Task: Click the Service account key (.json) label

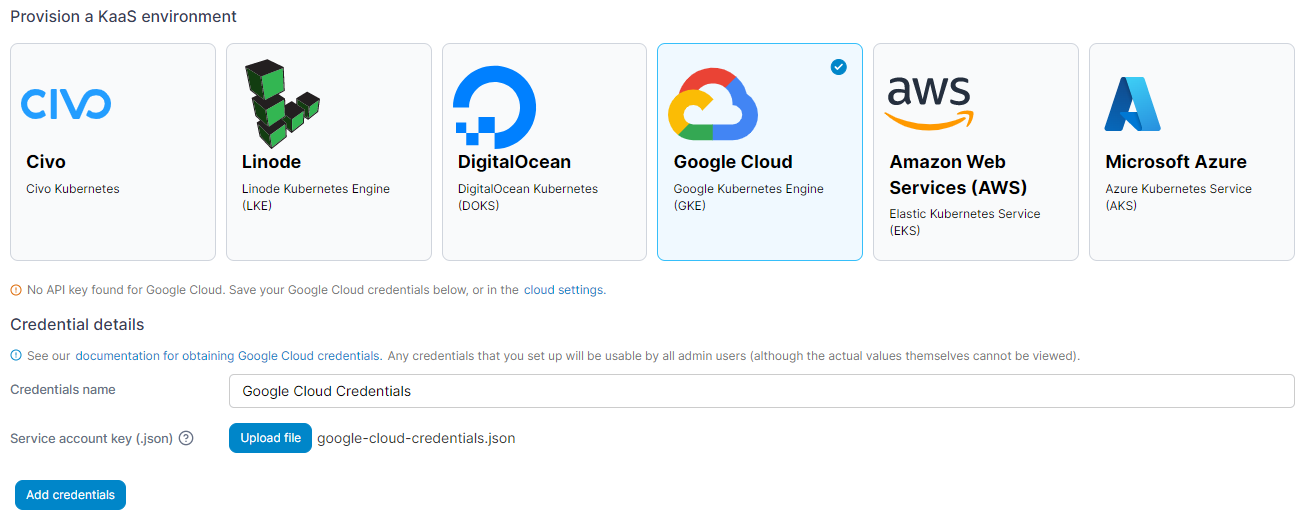Action: (x=92, y=438)
